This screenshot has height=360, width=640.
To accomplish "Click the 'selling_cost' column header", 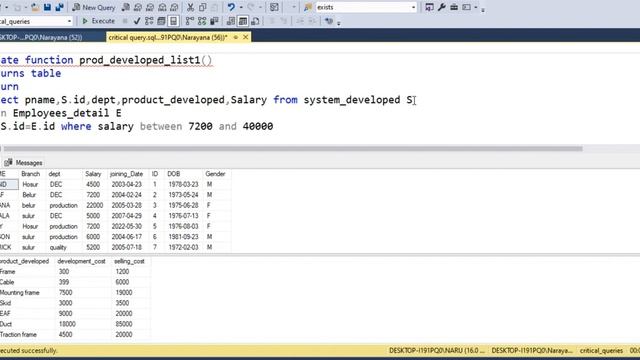I will coord(129,261).
